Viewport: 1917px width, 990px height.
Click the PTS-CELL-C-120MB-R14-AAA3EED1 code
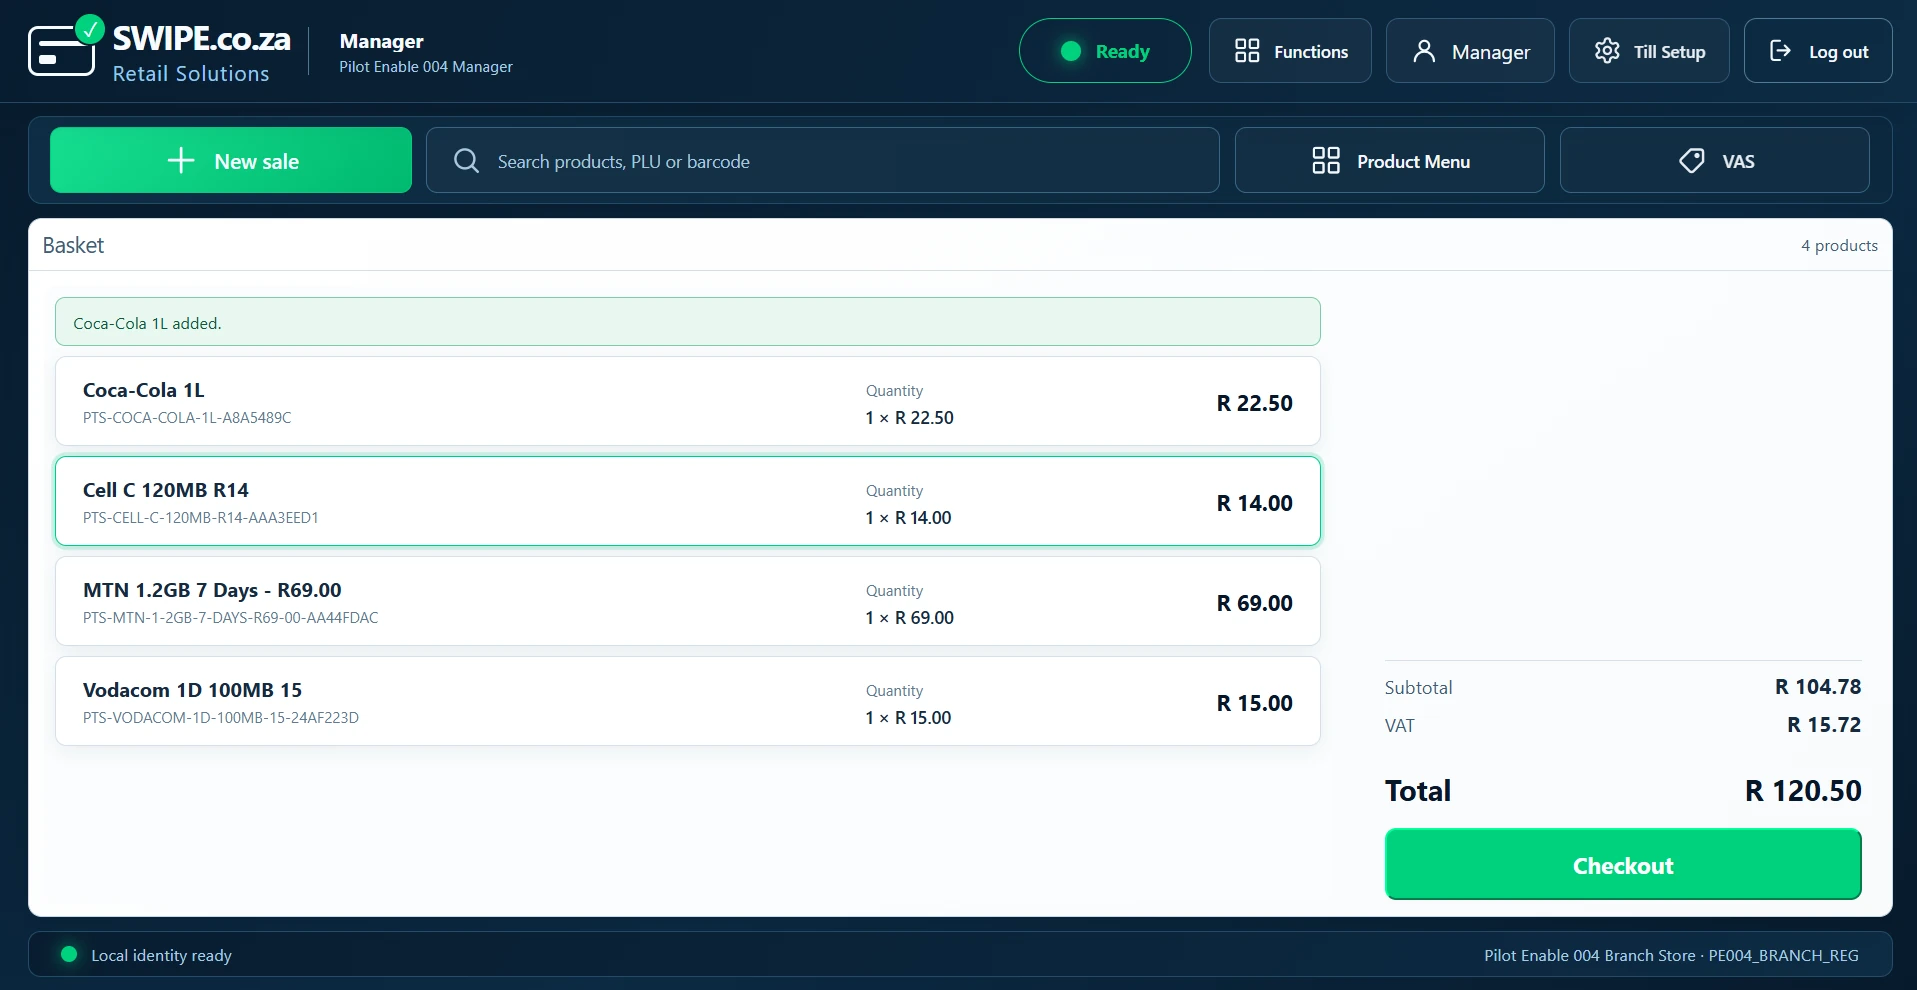(x=201, y=518)
